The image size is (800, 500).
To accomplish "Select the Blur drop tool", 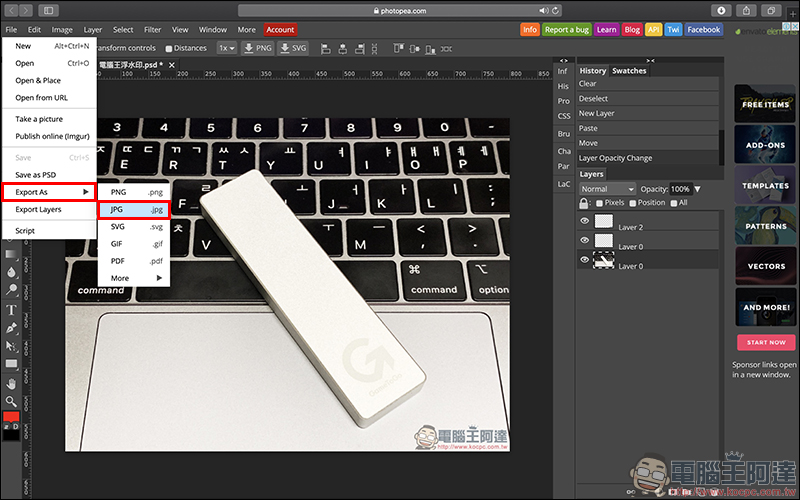I will (11, 272).
